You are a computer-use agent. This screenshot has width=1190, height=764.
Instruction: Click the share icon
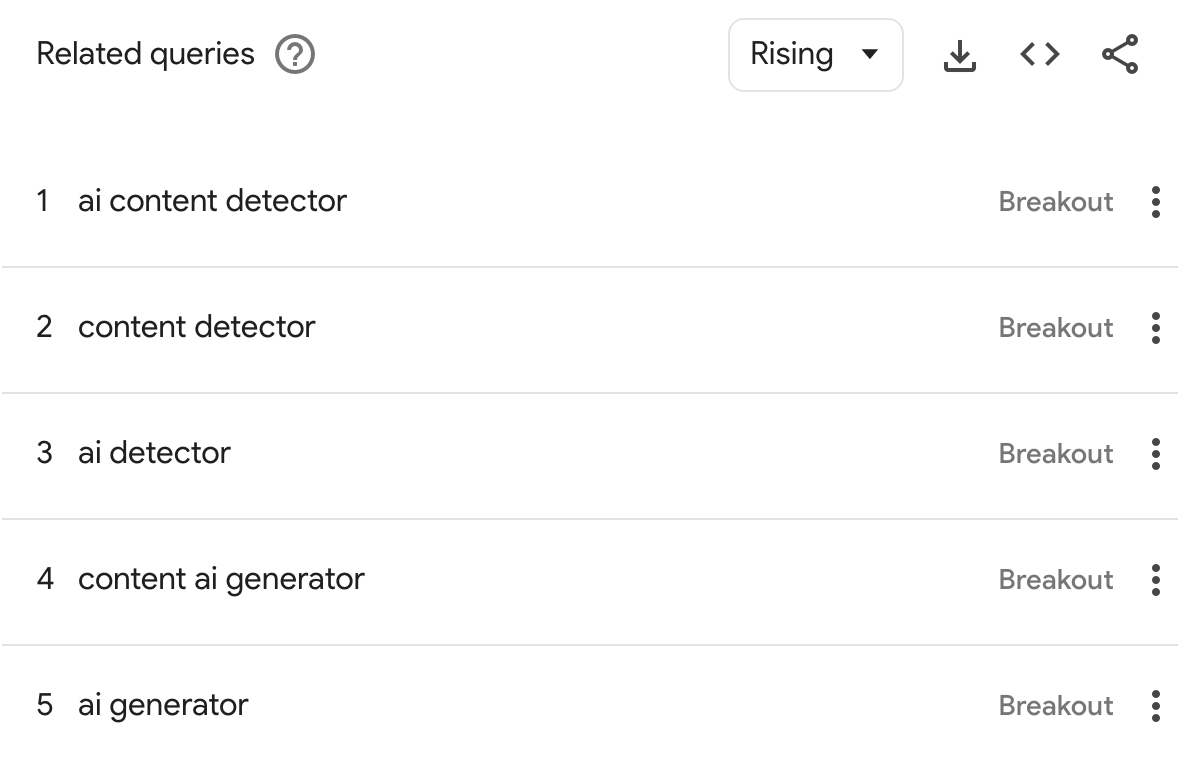[x=1120, y=55]
